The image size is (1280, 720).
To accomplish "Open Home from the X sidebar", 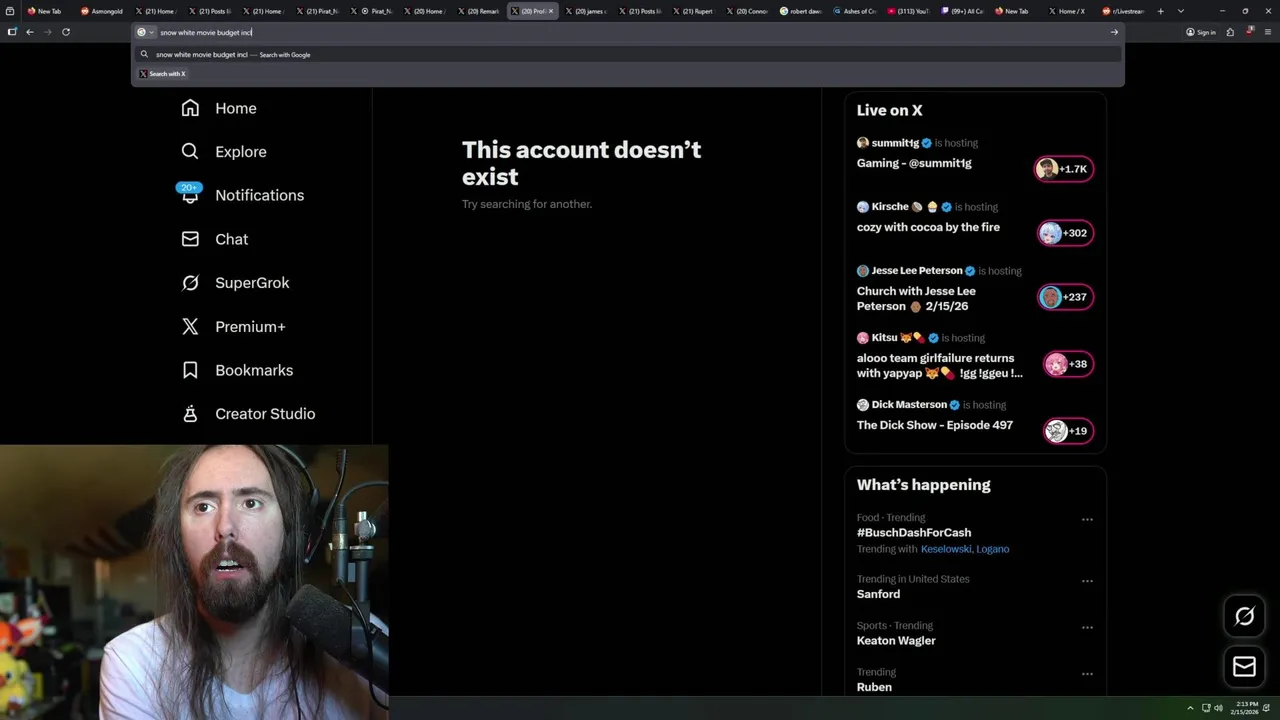I will [x=219, y=108].
